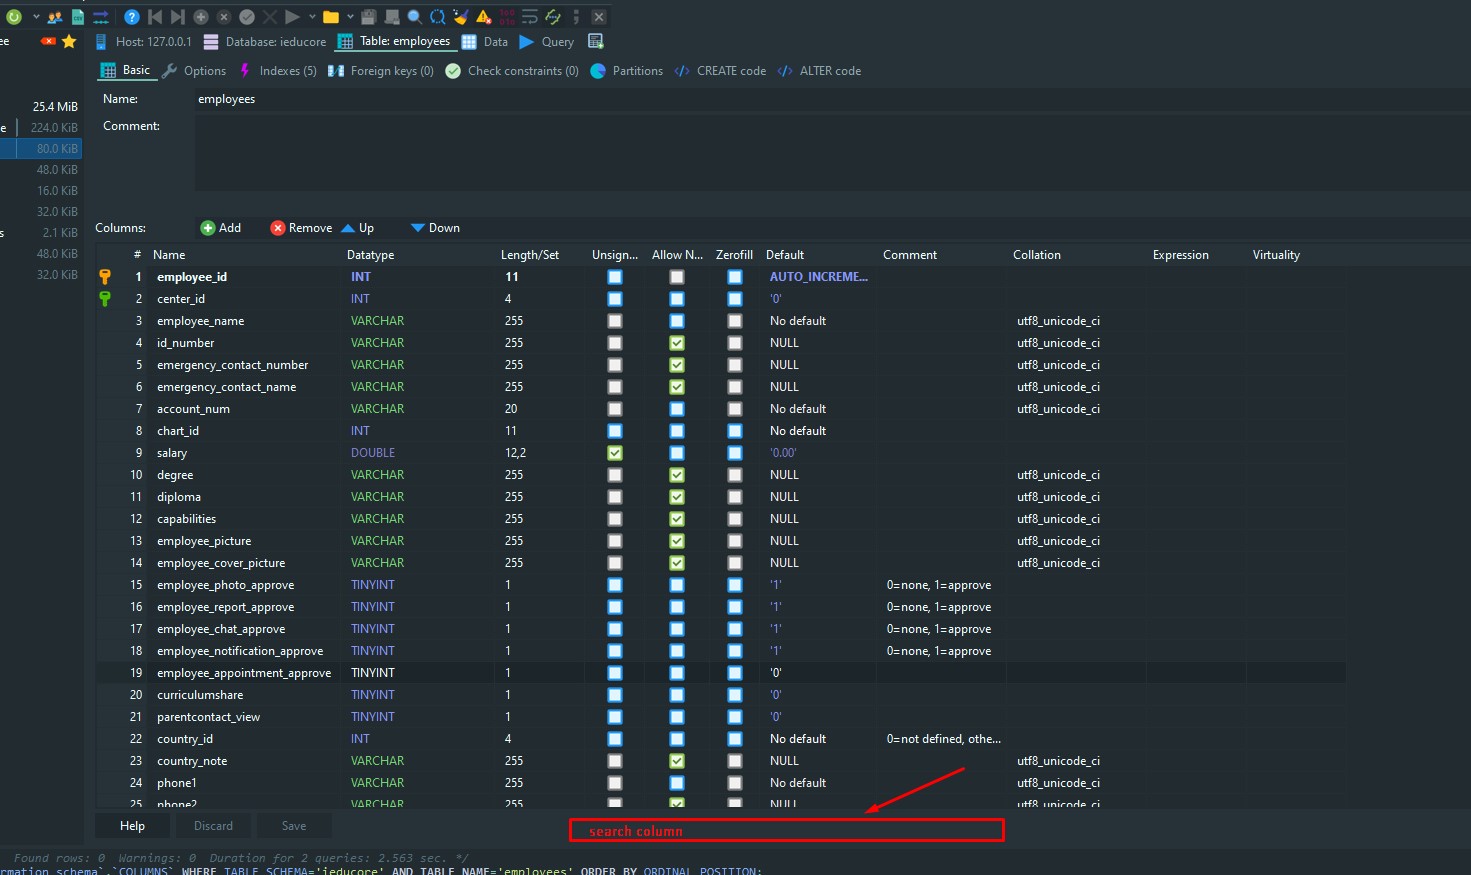Screen dimensions: 1471x875
Task: Switch to the Indexes (5) tab
Action: 277,71
